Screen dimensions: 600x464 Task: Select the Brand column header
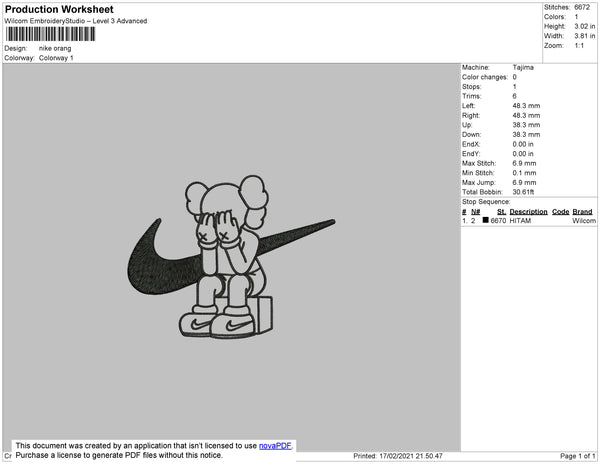(x=582, y=212)
